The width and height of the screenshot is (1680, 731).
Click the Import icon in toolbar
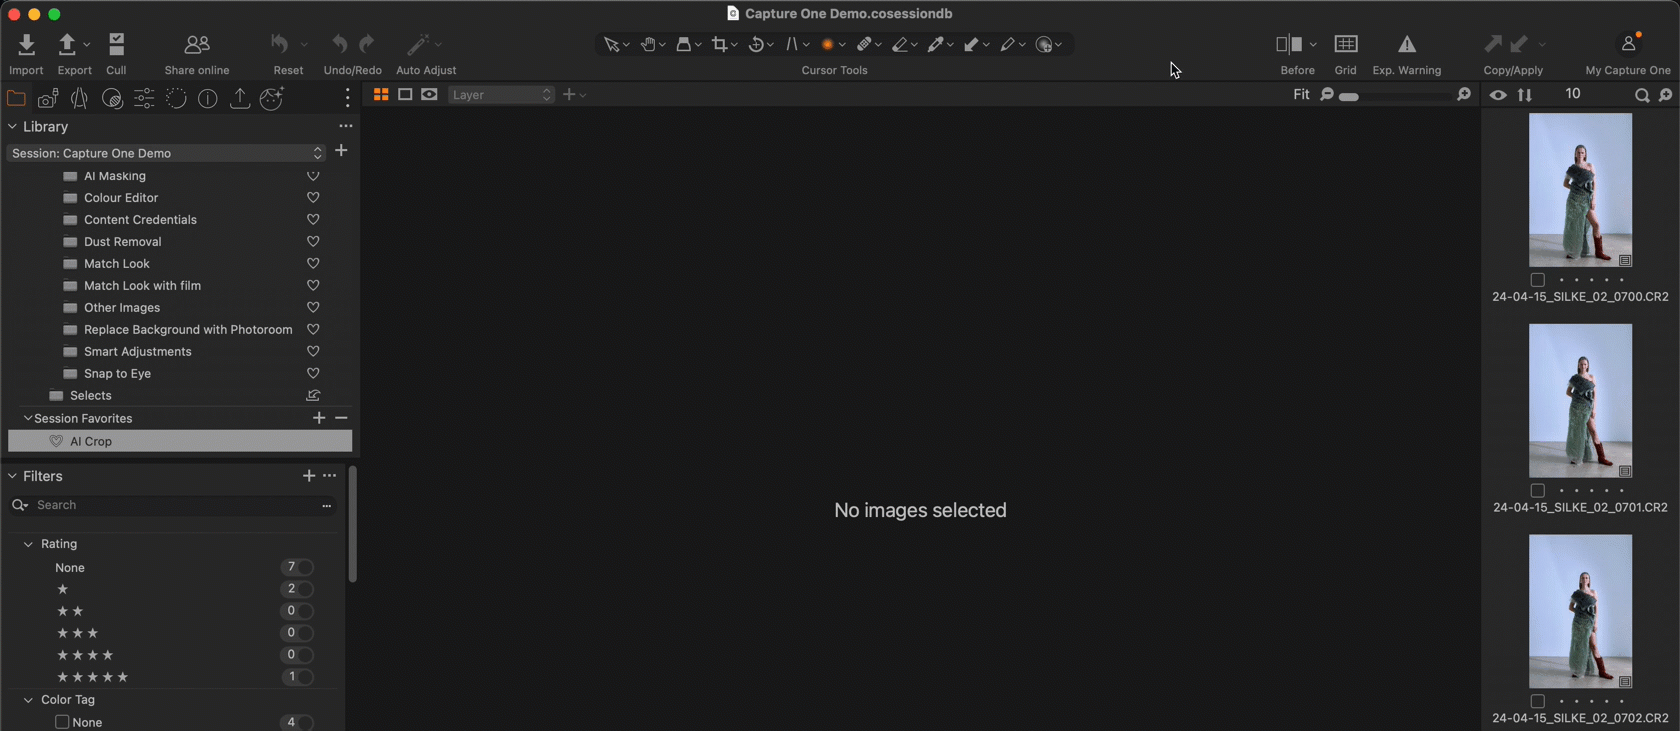click(26, 45)
